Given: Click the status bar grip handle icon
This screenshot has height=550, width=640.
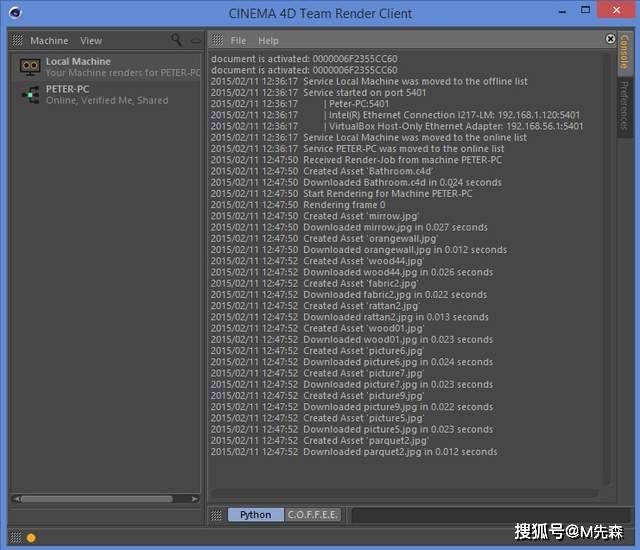Looking at the screenshot, I should 16,537.
